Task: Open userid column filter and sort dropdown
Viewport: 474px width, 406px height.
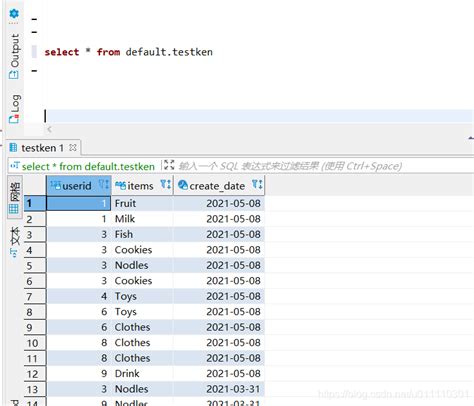Action: 104,185
